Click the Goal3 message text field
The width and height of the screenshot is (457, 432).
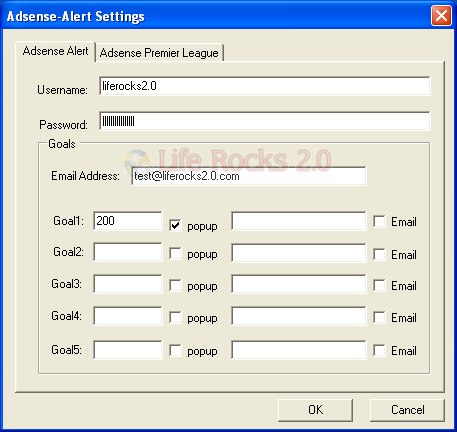[299, 284]
